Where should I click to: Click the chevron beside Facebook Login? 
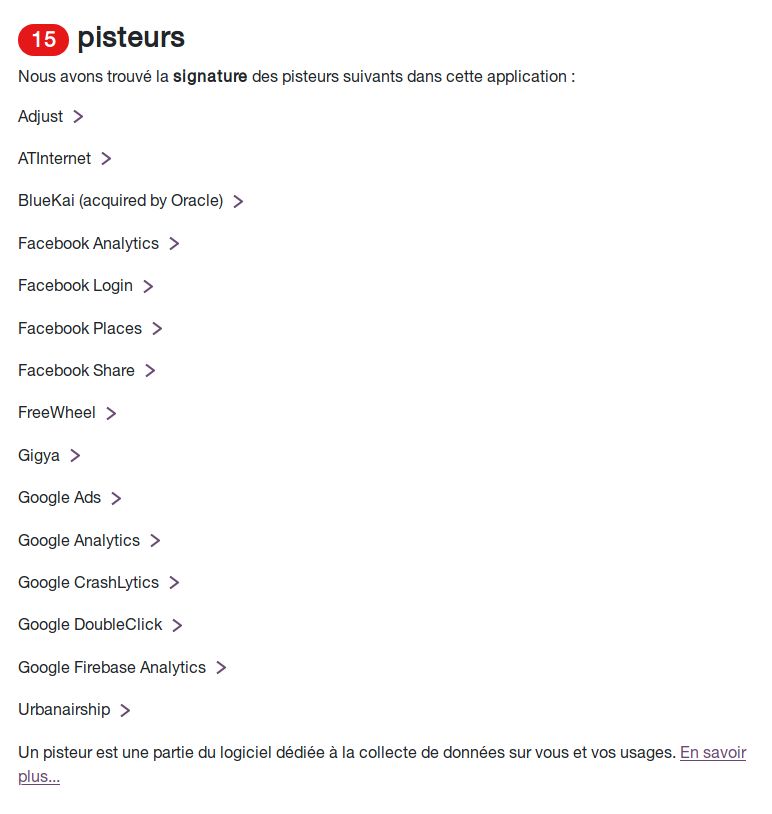click(x=148, y=286)
